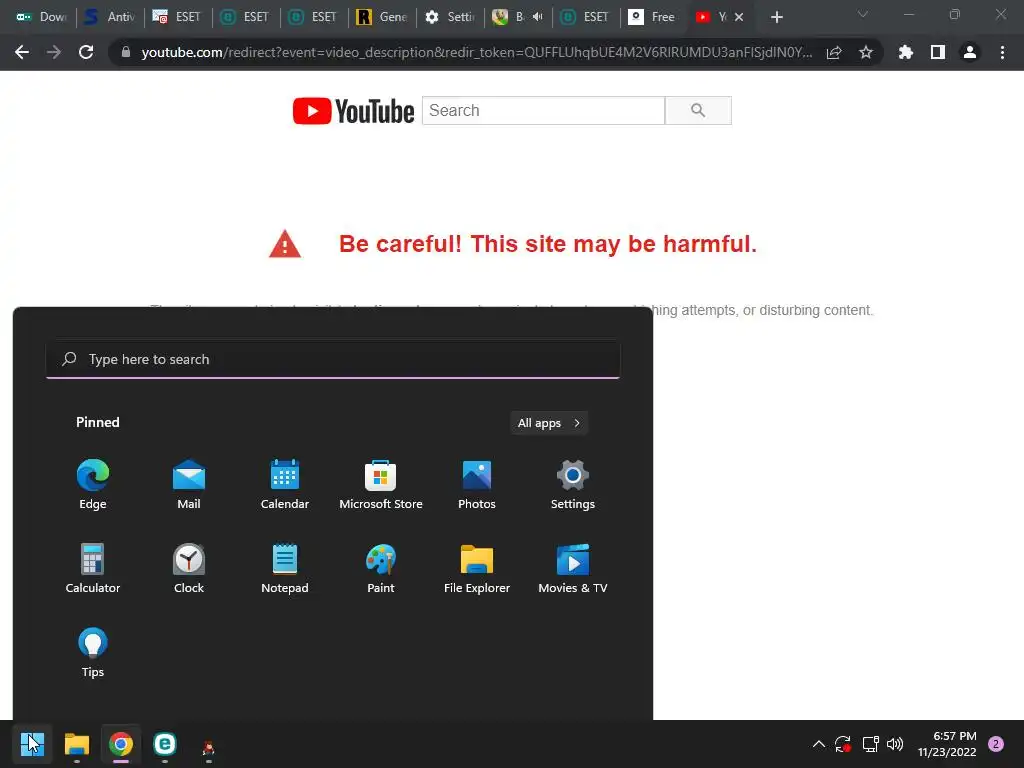1024x768 pixels.
Task: Switch to Chrome in taskbar
Action: click(x=121, y=744)
